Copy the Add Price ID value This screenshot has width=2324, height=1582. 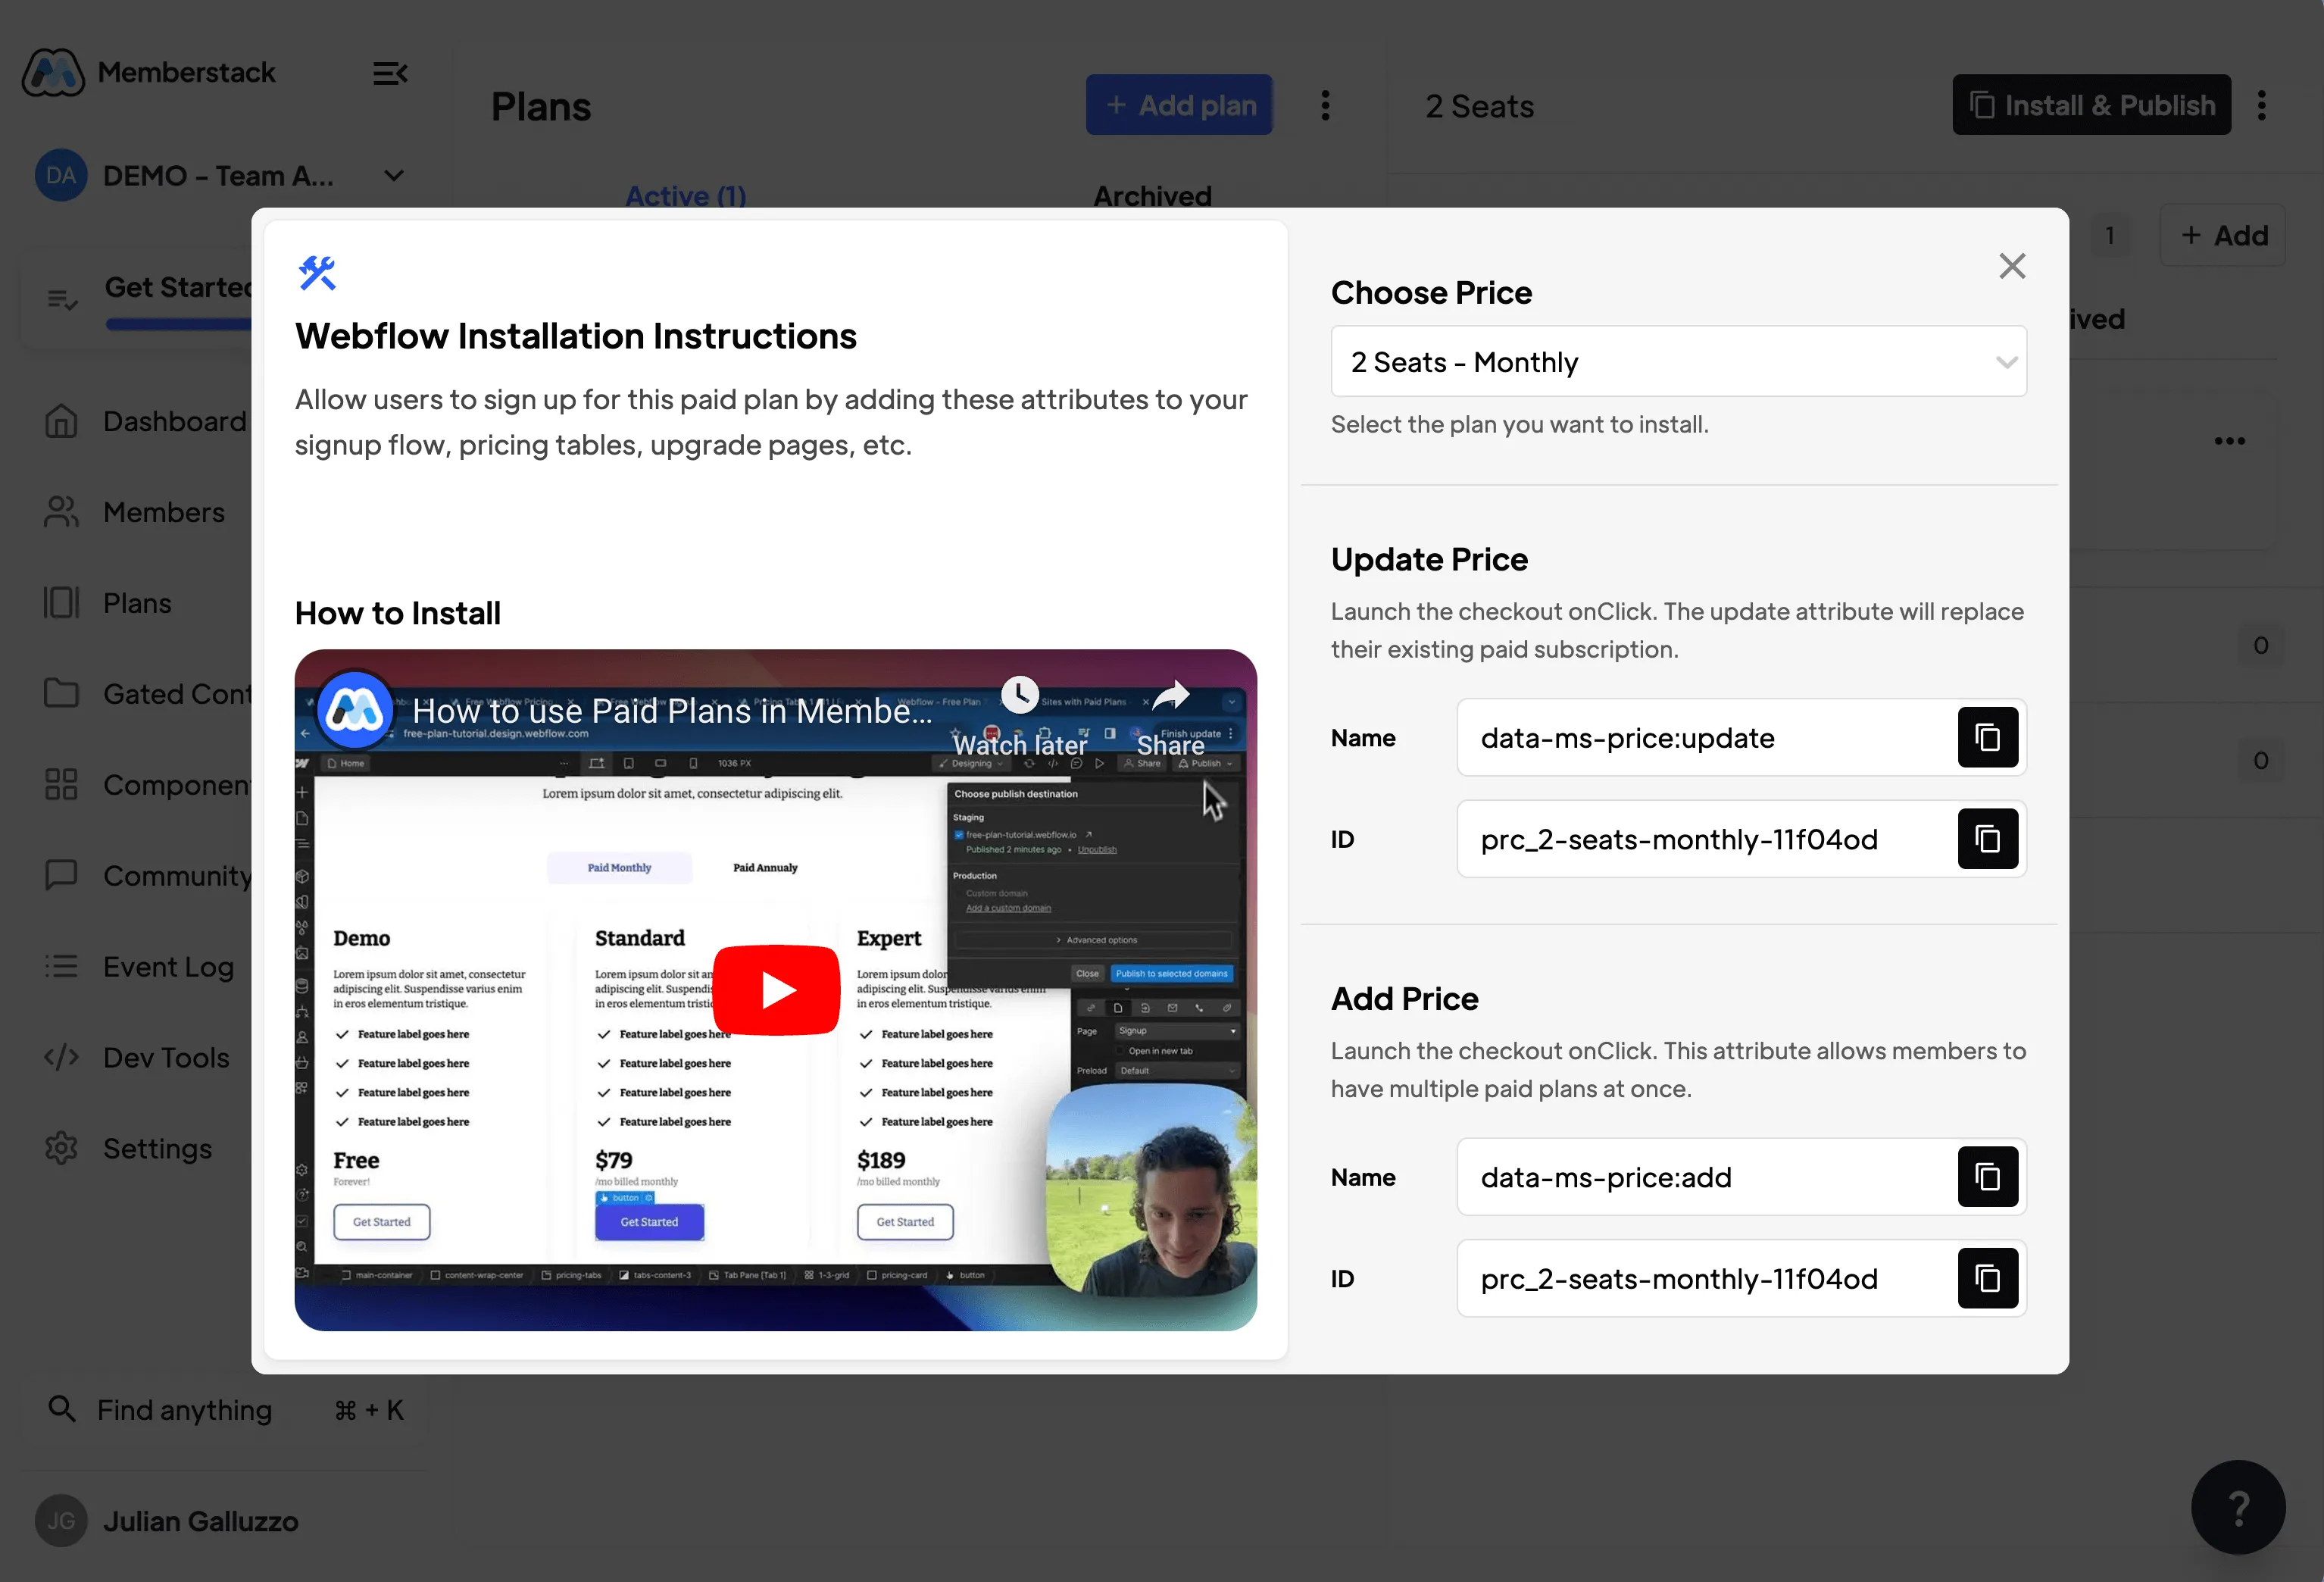click(x=1986, y=1278)
